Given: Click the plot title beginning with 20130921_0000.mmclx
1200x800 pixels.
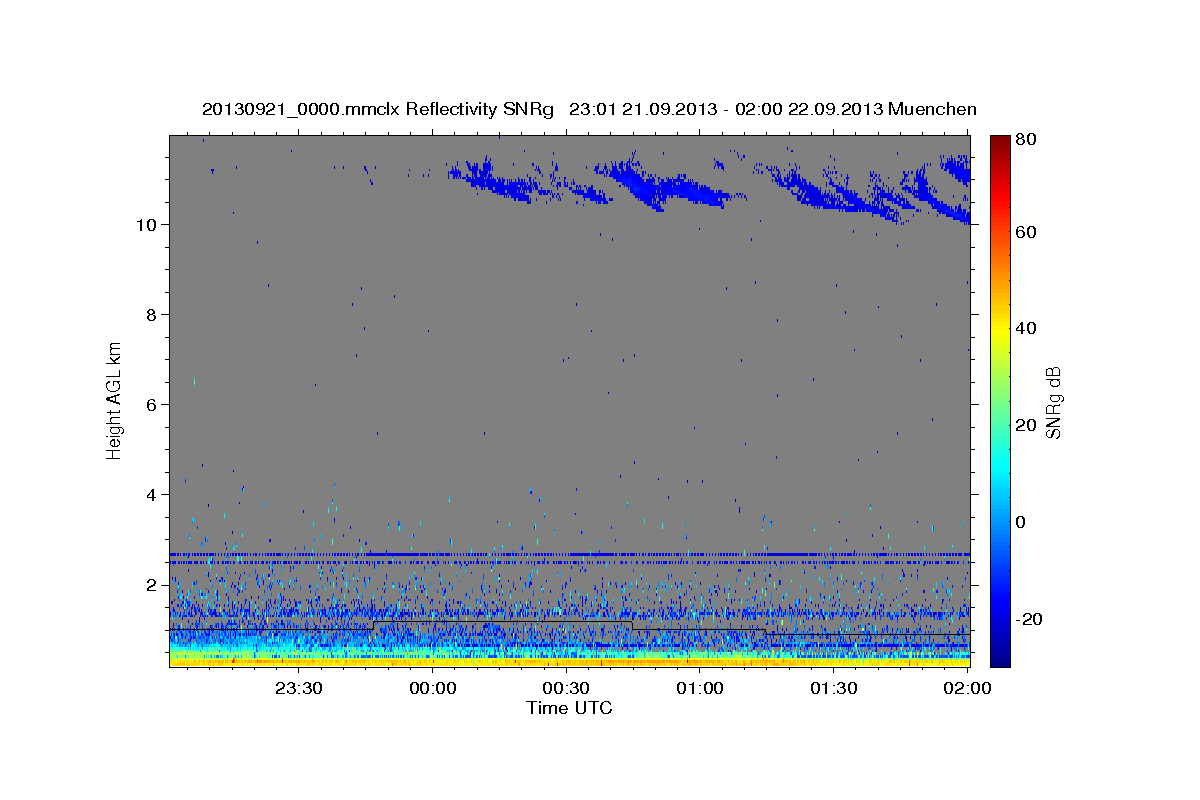Looking at the screenshot, I should click(589, 109).
